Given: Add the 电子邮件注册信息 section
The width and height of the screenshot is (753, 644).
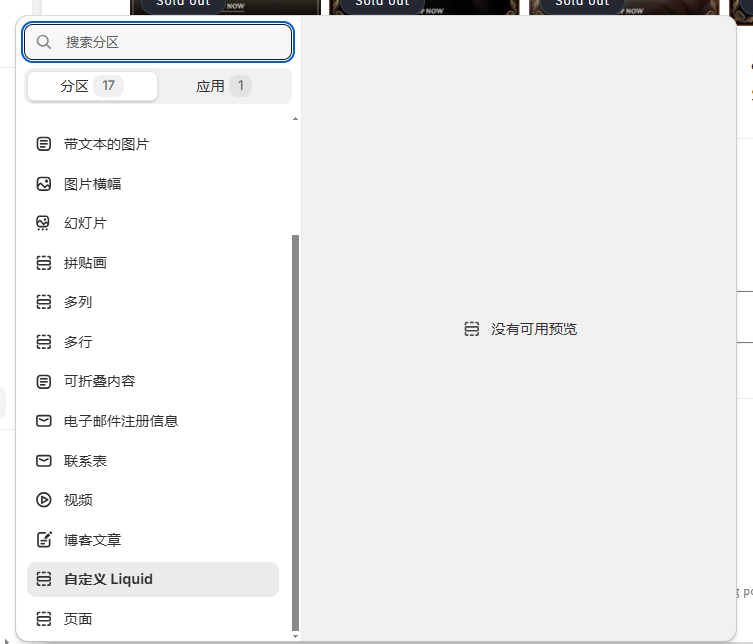Looking at the screenshot, I should 153,421.
